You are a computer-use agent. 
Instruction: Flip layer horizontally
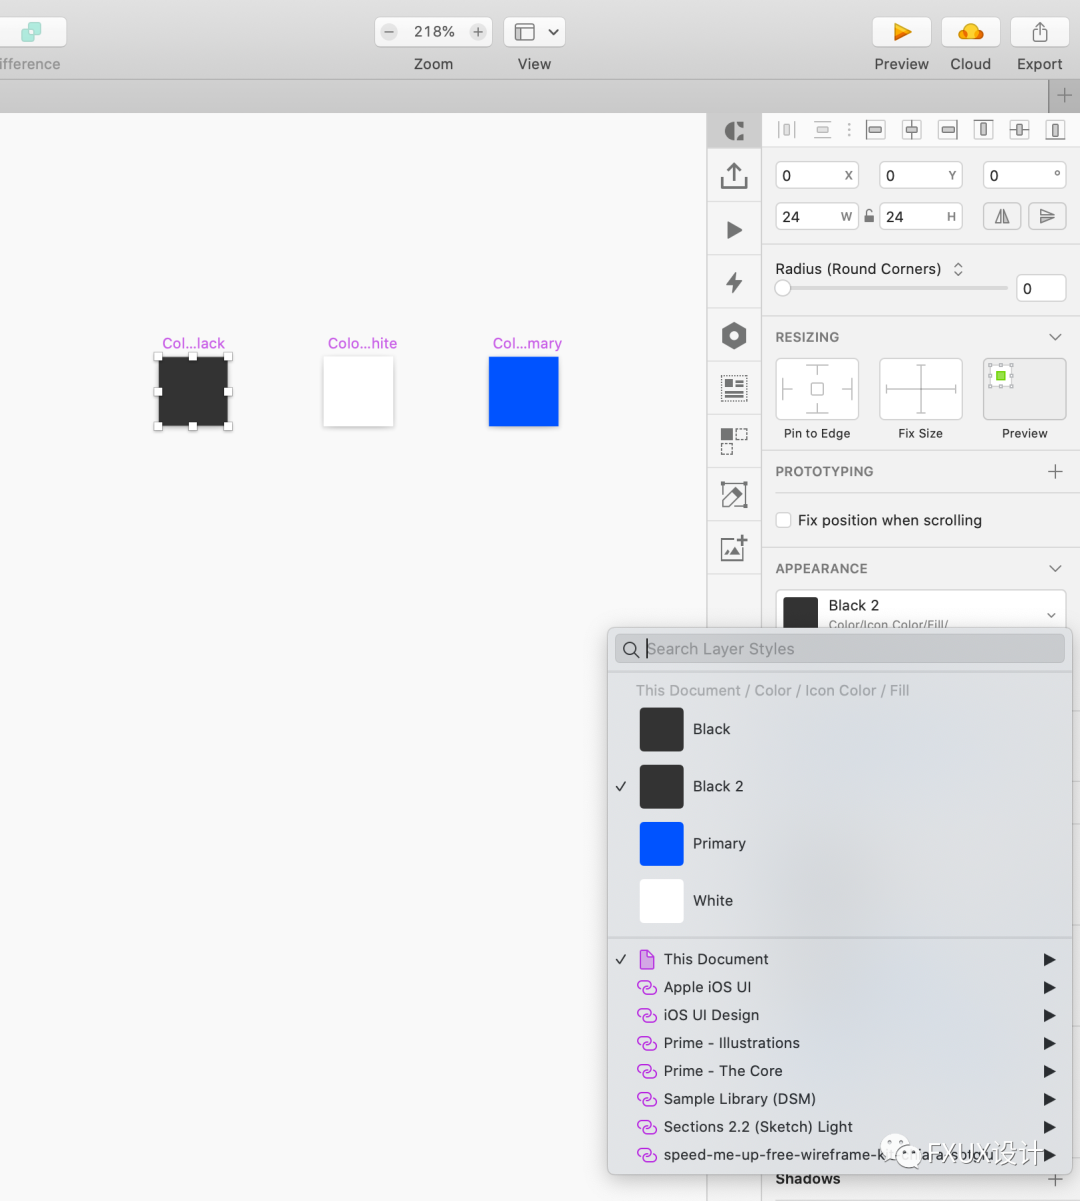tap(1002, 216)
